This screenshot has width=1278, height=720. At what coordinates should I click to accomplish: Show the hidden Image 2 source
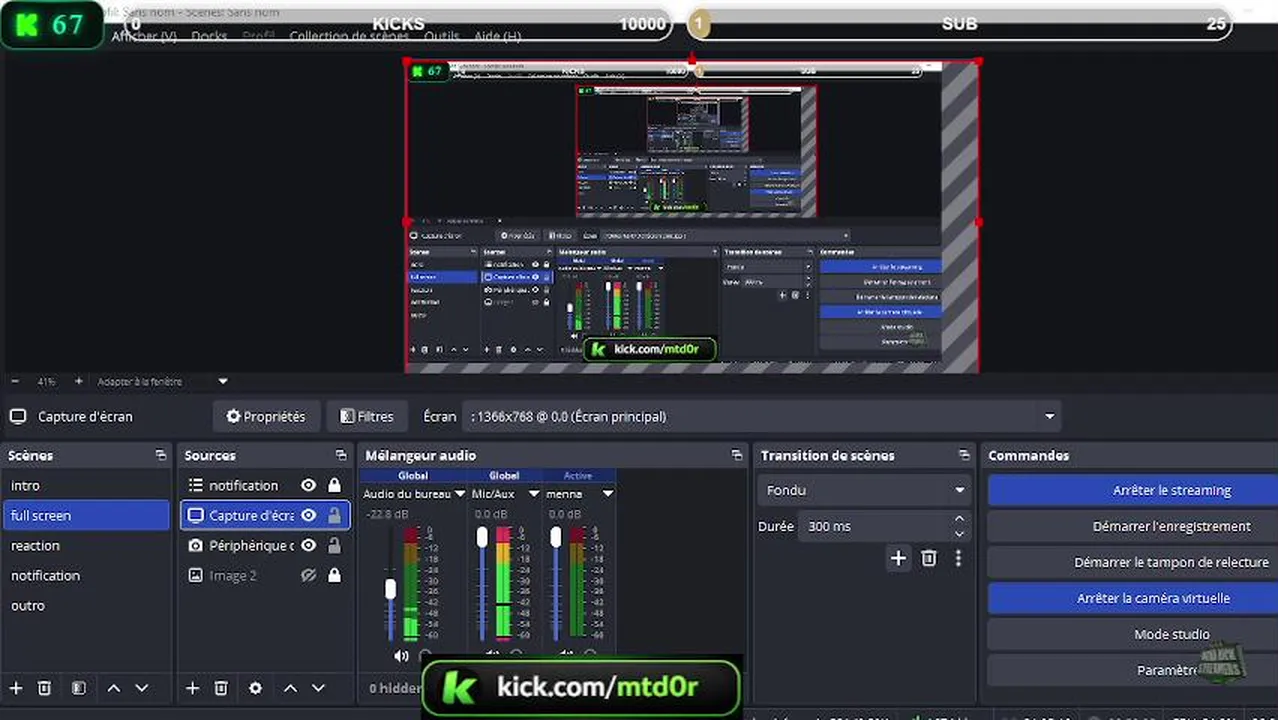coord(309,575)
